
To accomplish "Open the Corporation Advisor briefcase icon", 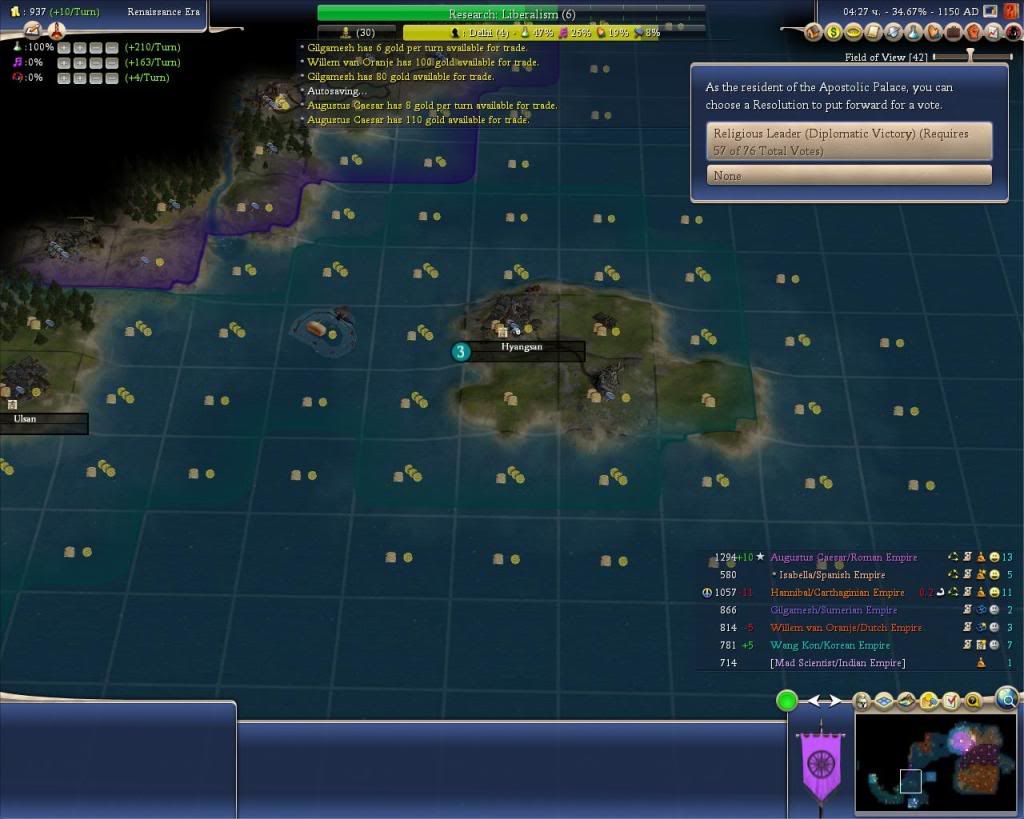I will [x=953, y=32].
